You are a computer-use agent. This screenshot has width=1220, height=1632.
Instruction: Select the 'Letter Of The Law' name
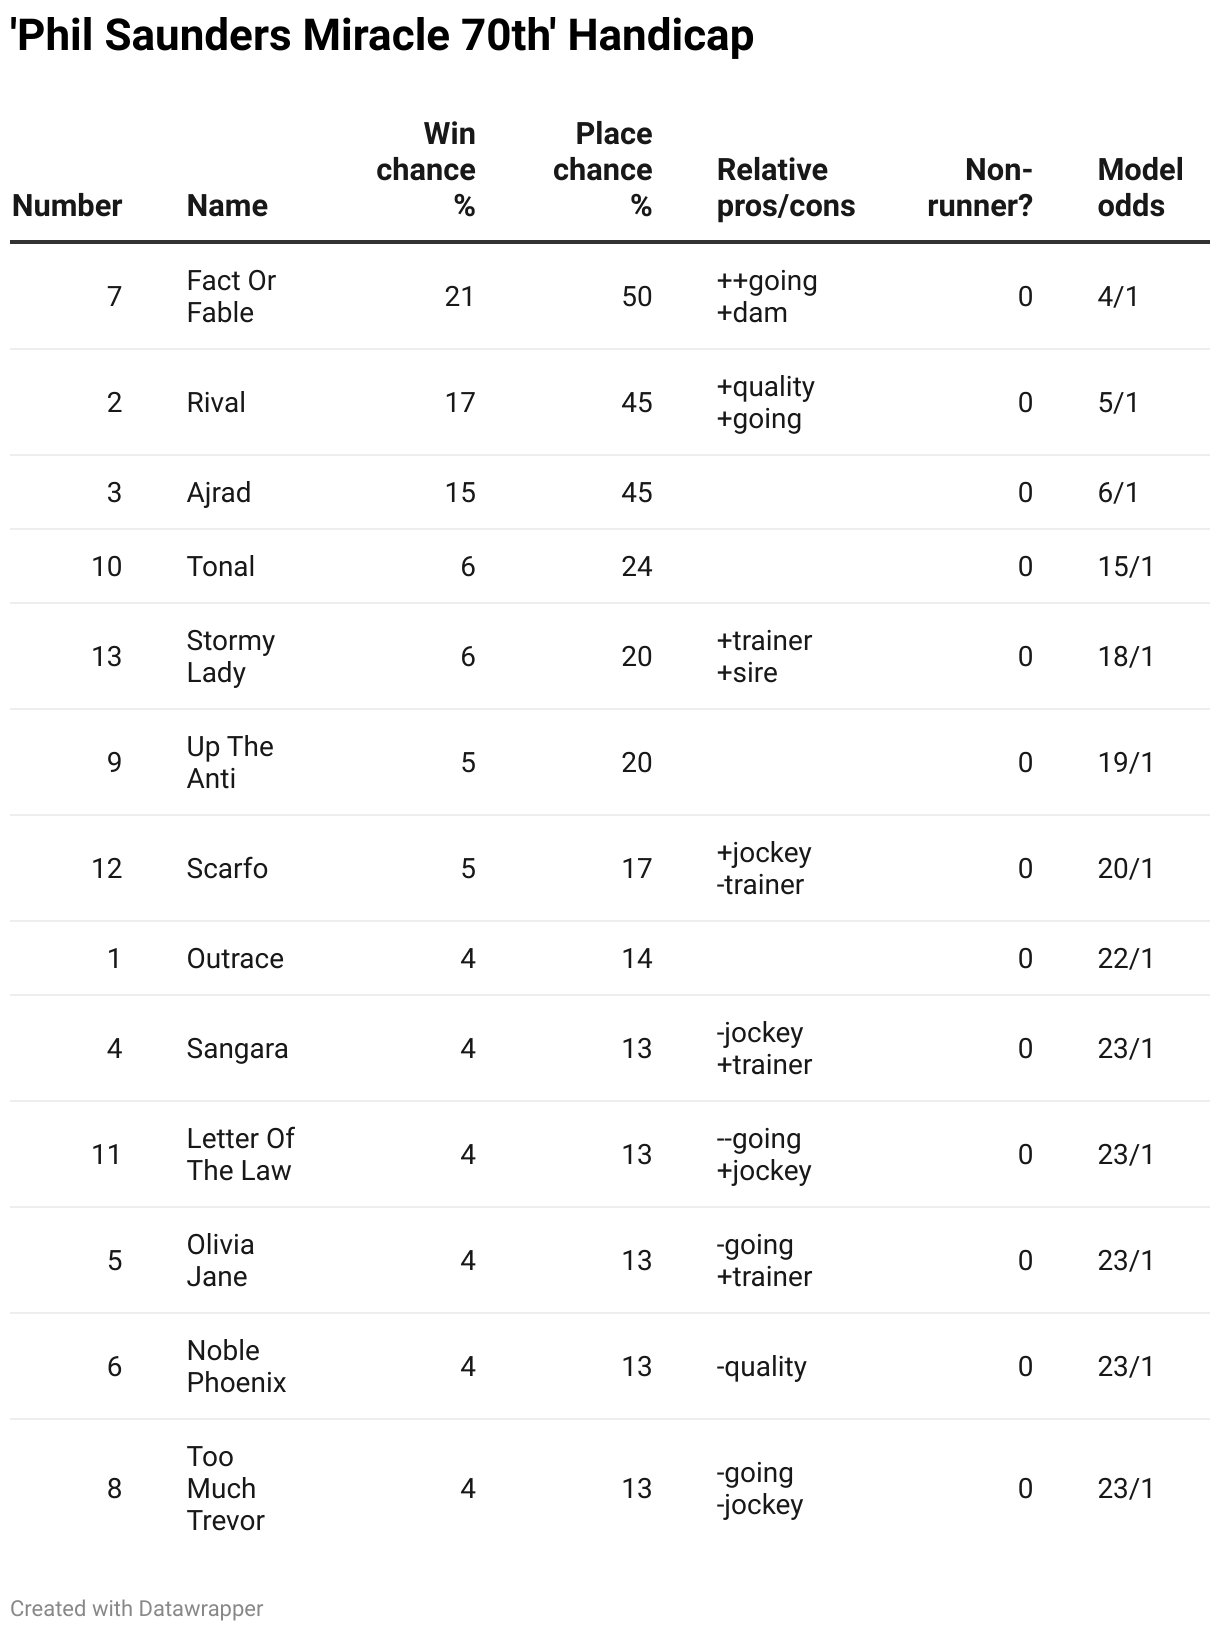(x=240, y=1155)
